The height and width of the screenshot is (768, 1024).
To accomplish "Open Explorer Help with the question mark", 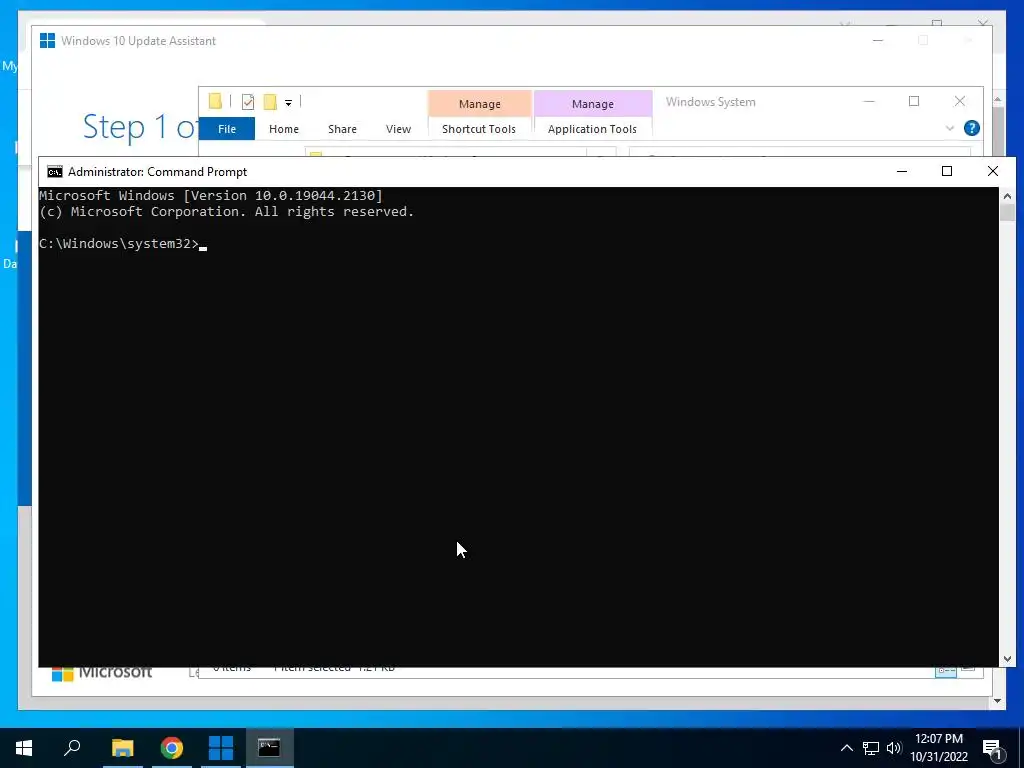I will click(x=972, y=128).
